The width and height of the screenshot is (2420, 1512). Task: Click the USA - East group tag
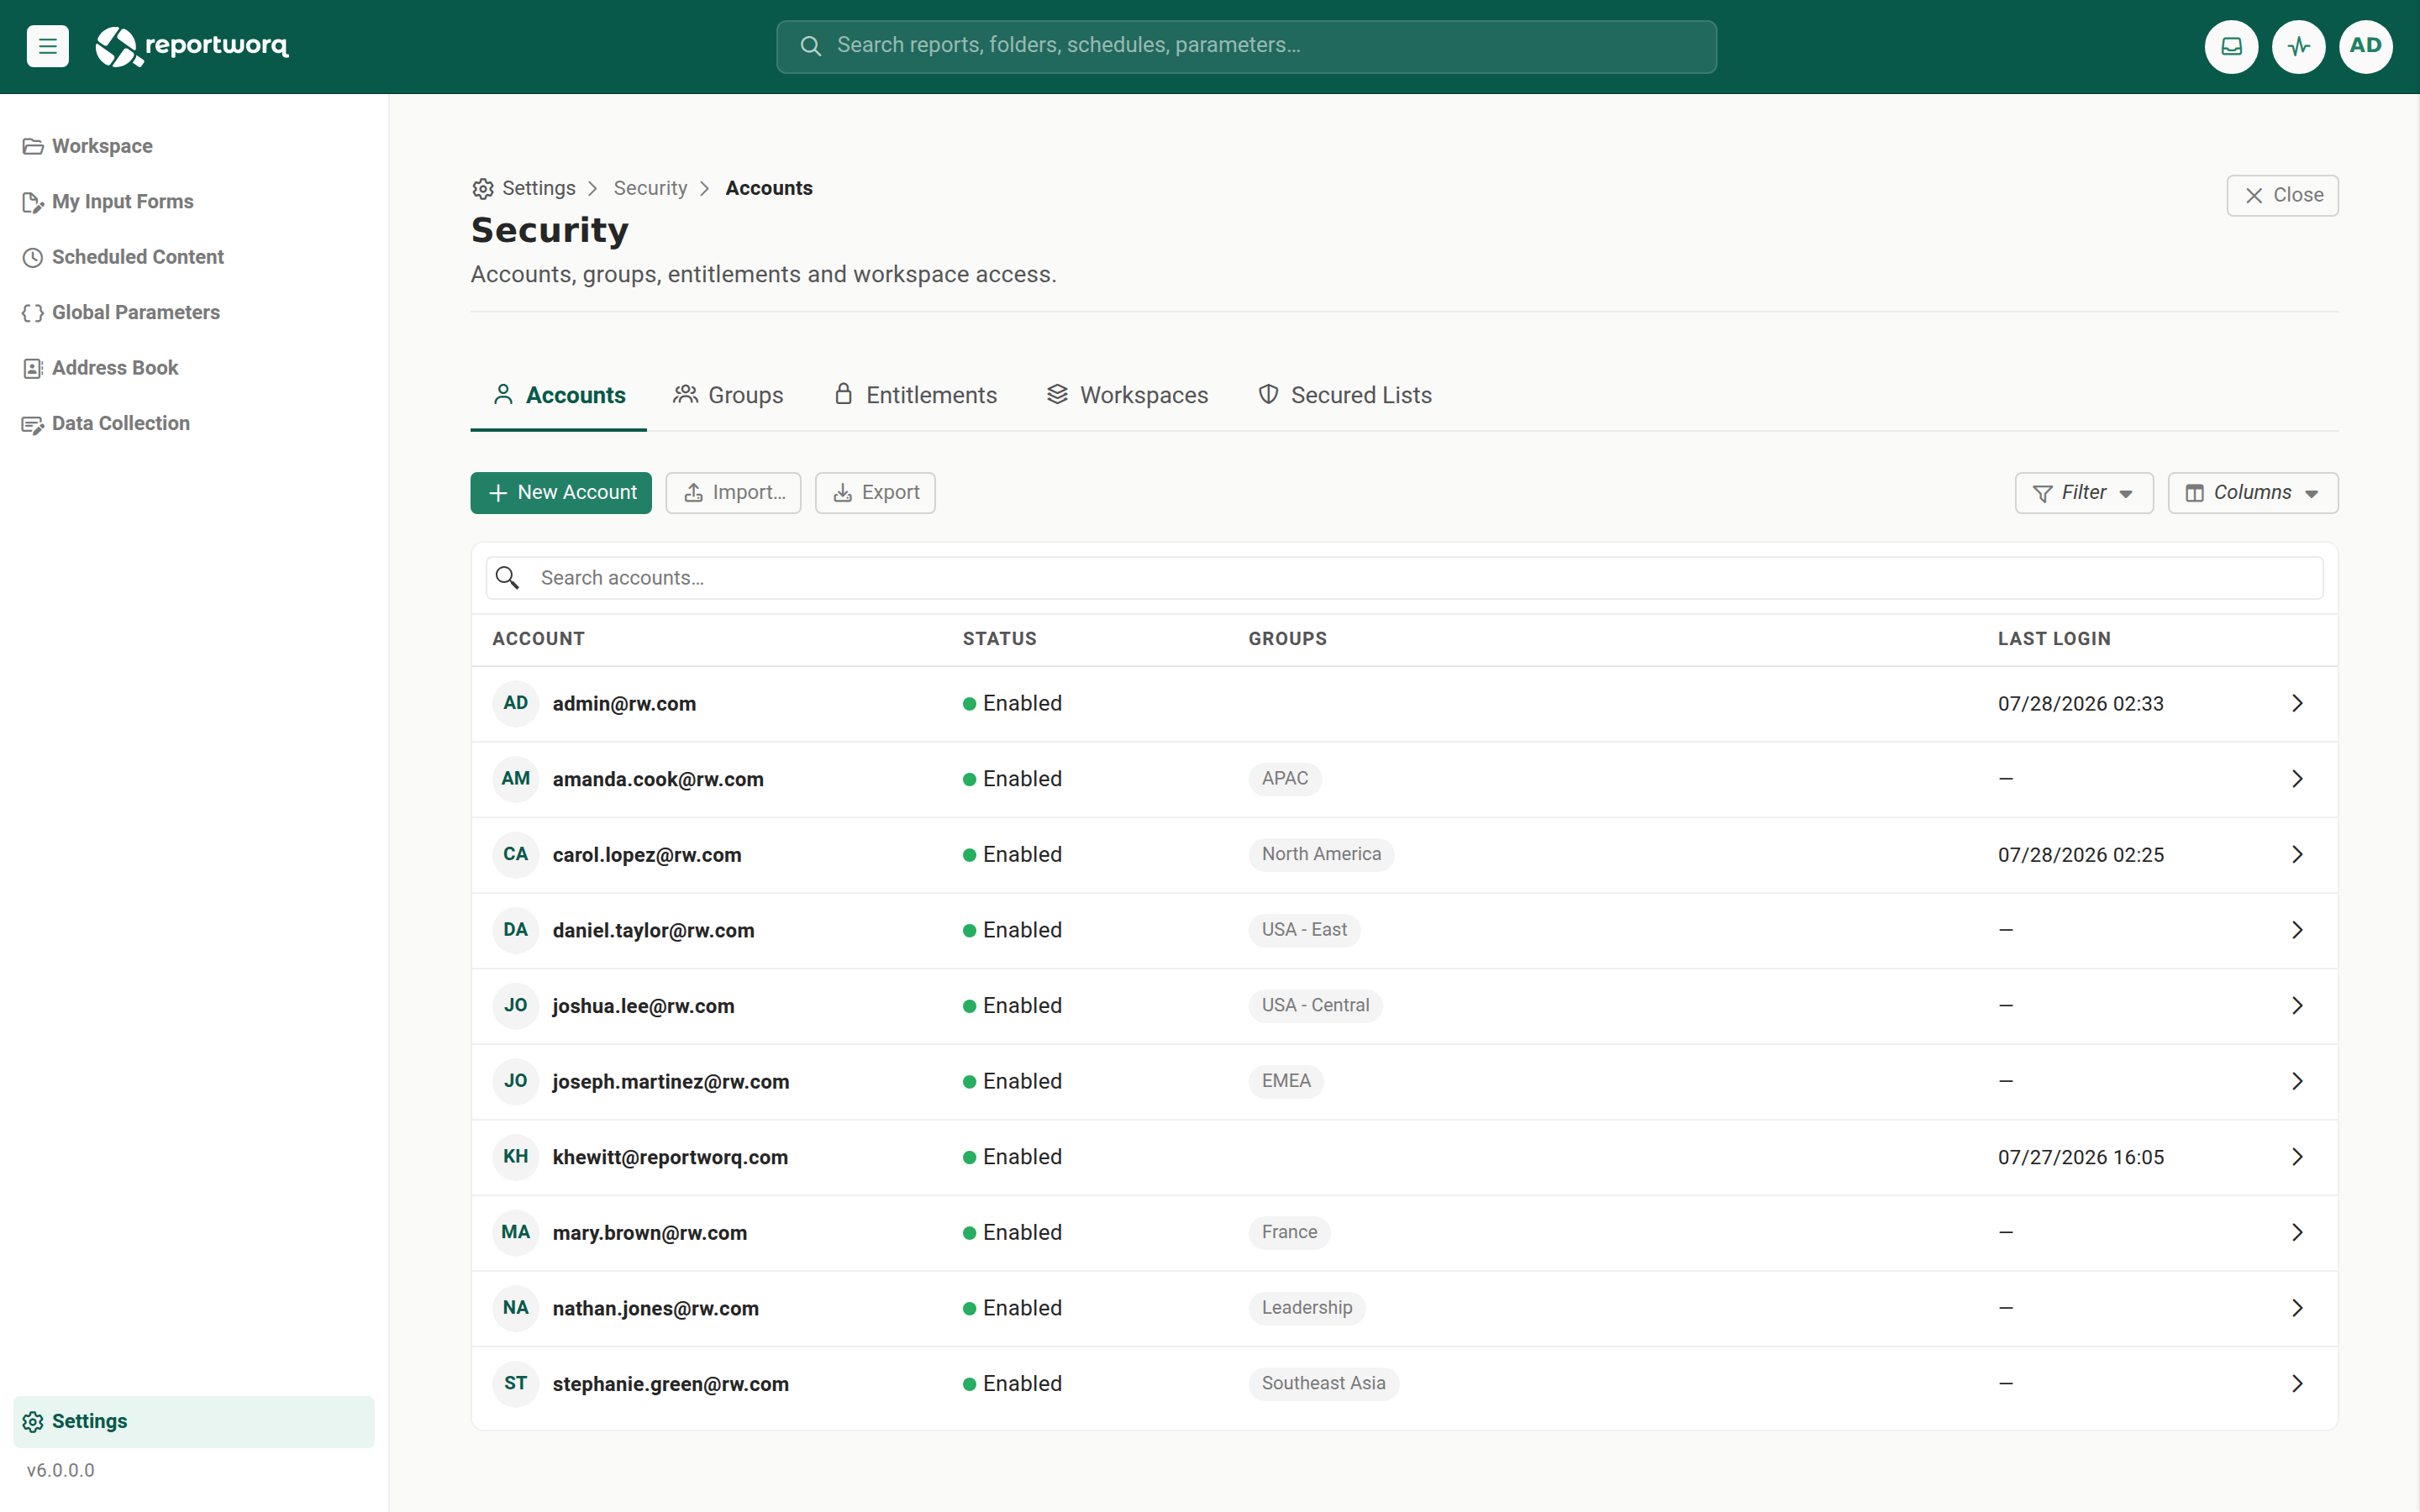tap(1303, 930)
